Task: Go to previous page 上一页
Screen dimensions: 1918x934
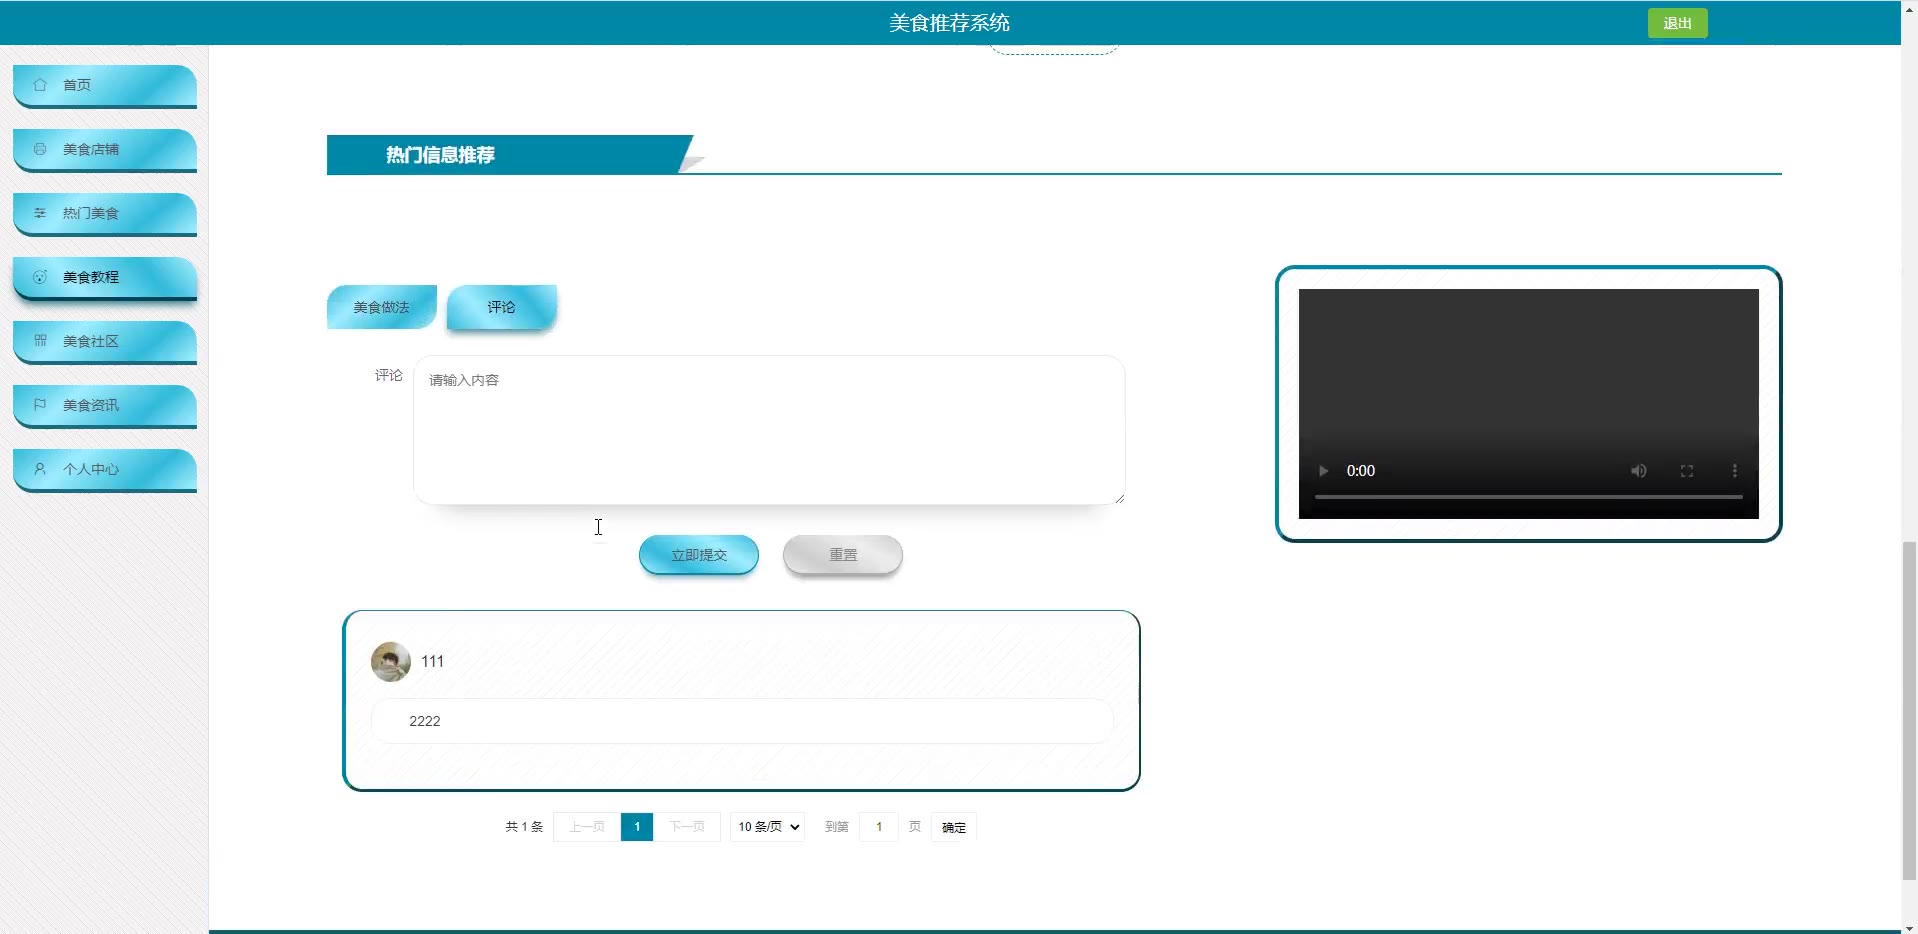Action: [587, 827]
